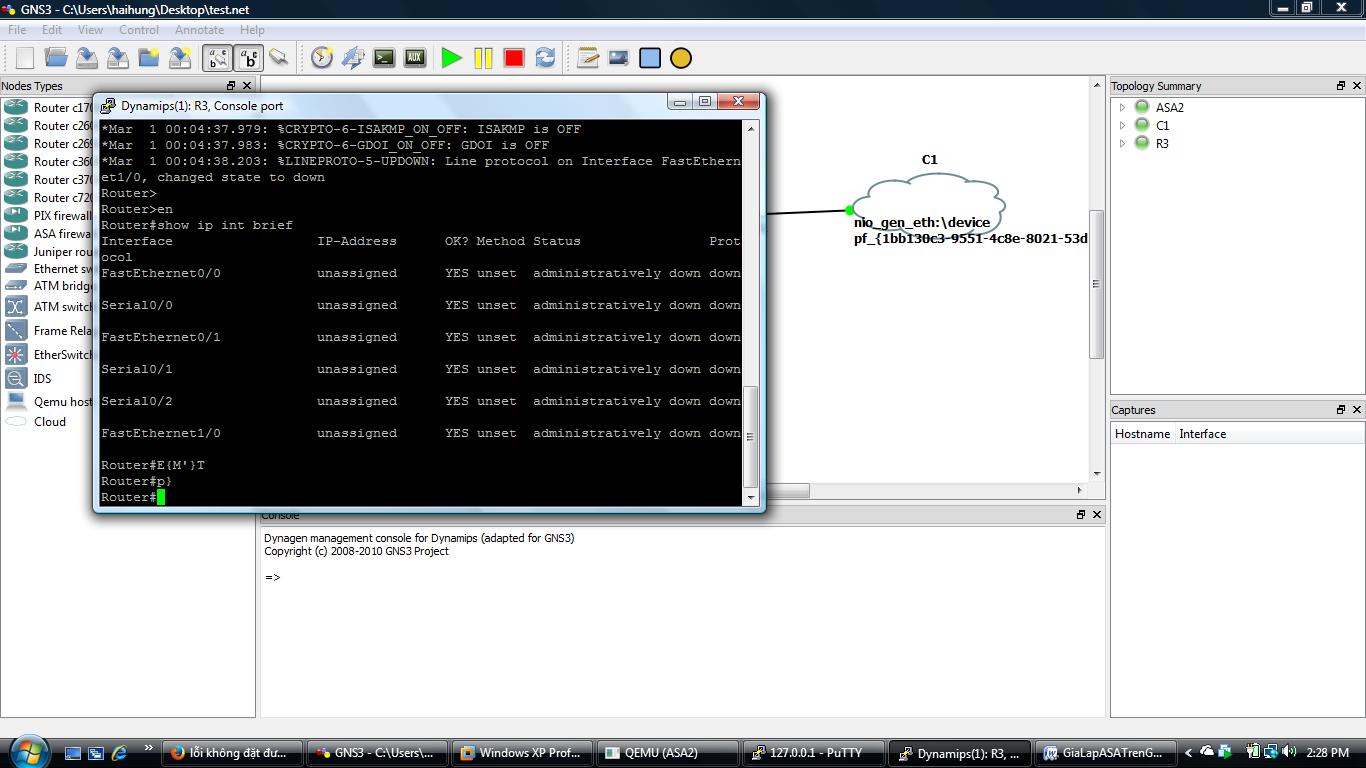Switch to QEMU (ASA2) taskbar window

coord(660,753)
